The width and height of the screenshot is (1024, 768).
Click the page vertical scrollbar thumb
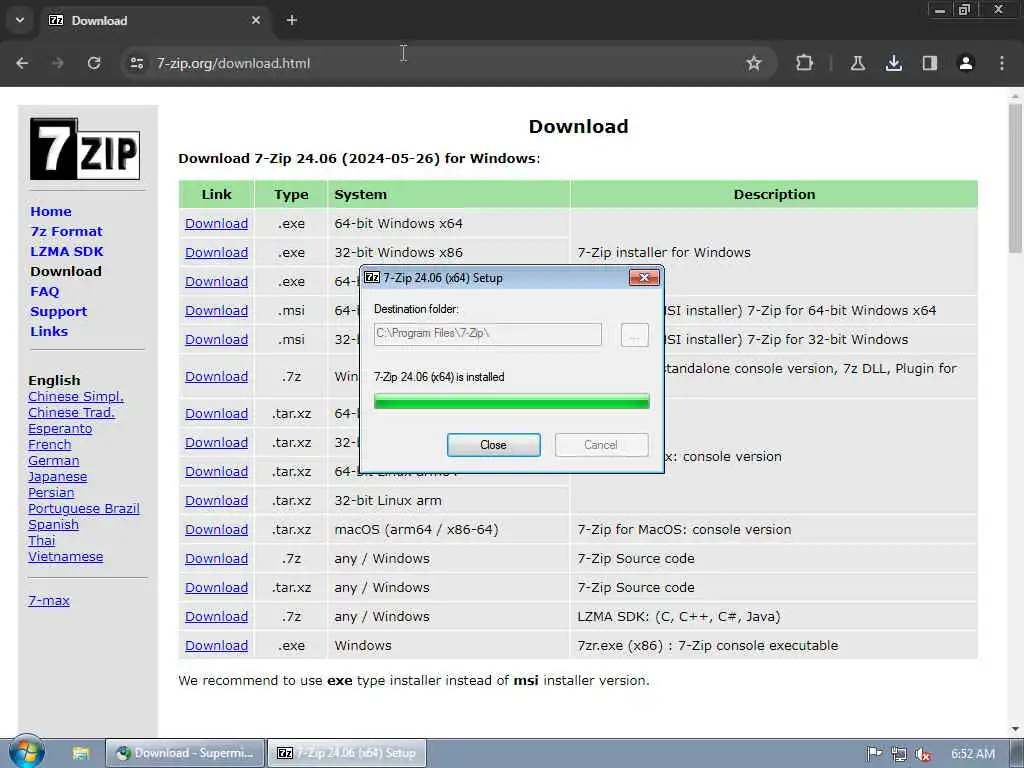click(1015, 178)
